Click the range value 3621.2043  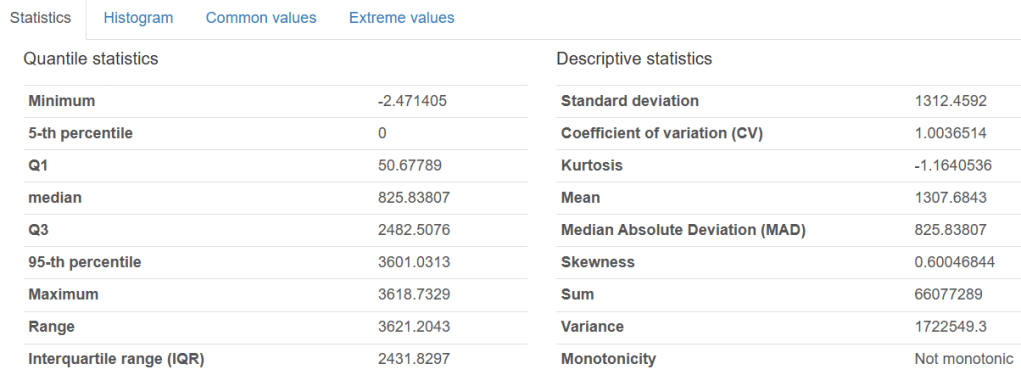coord(413,327)
